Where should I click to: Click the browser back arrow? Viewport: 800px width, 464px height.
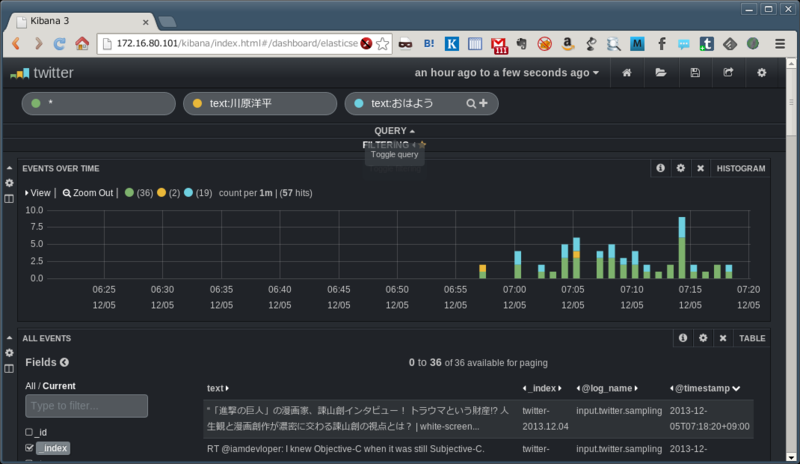point(16,43)
